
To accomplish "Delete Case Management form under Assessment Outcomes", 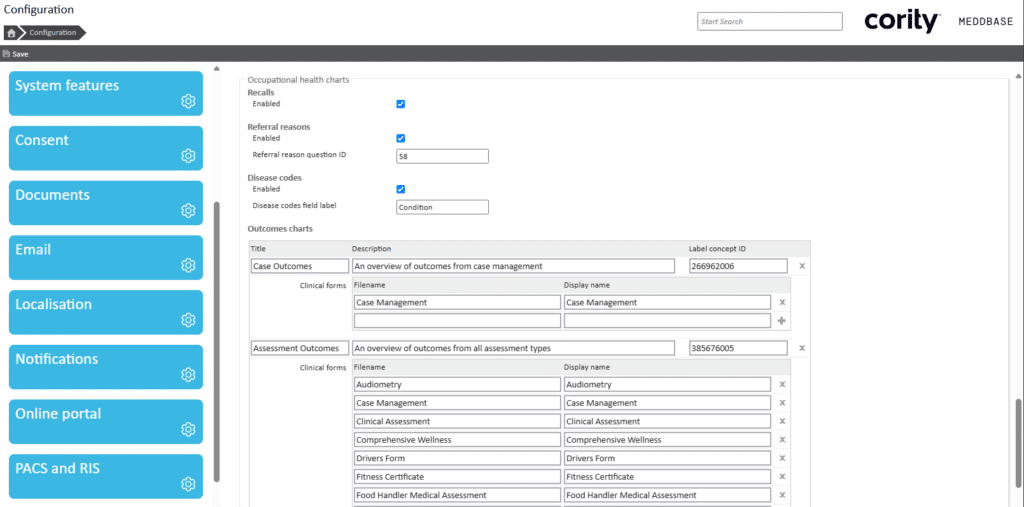I will coord(782,403).
